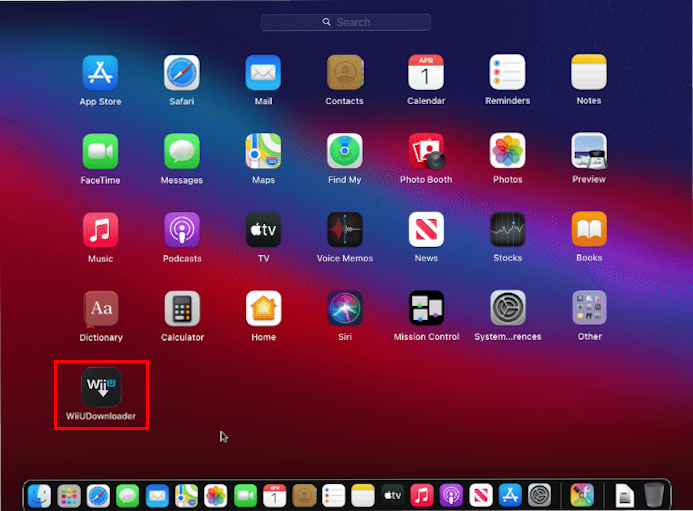Launch Safari from the Launchpad grid

point(182,73)
